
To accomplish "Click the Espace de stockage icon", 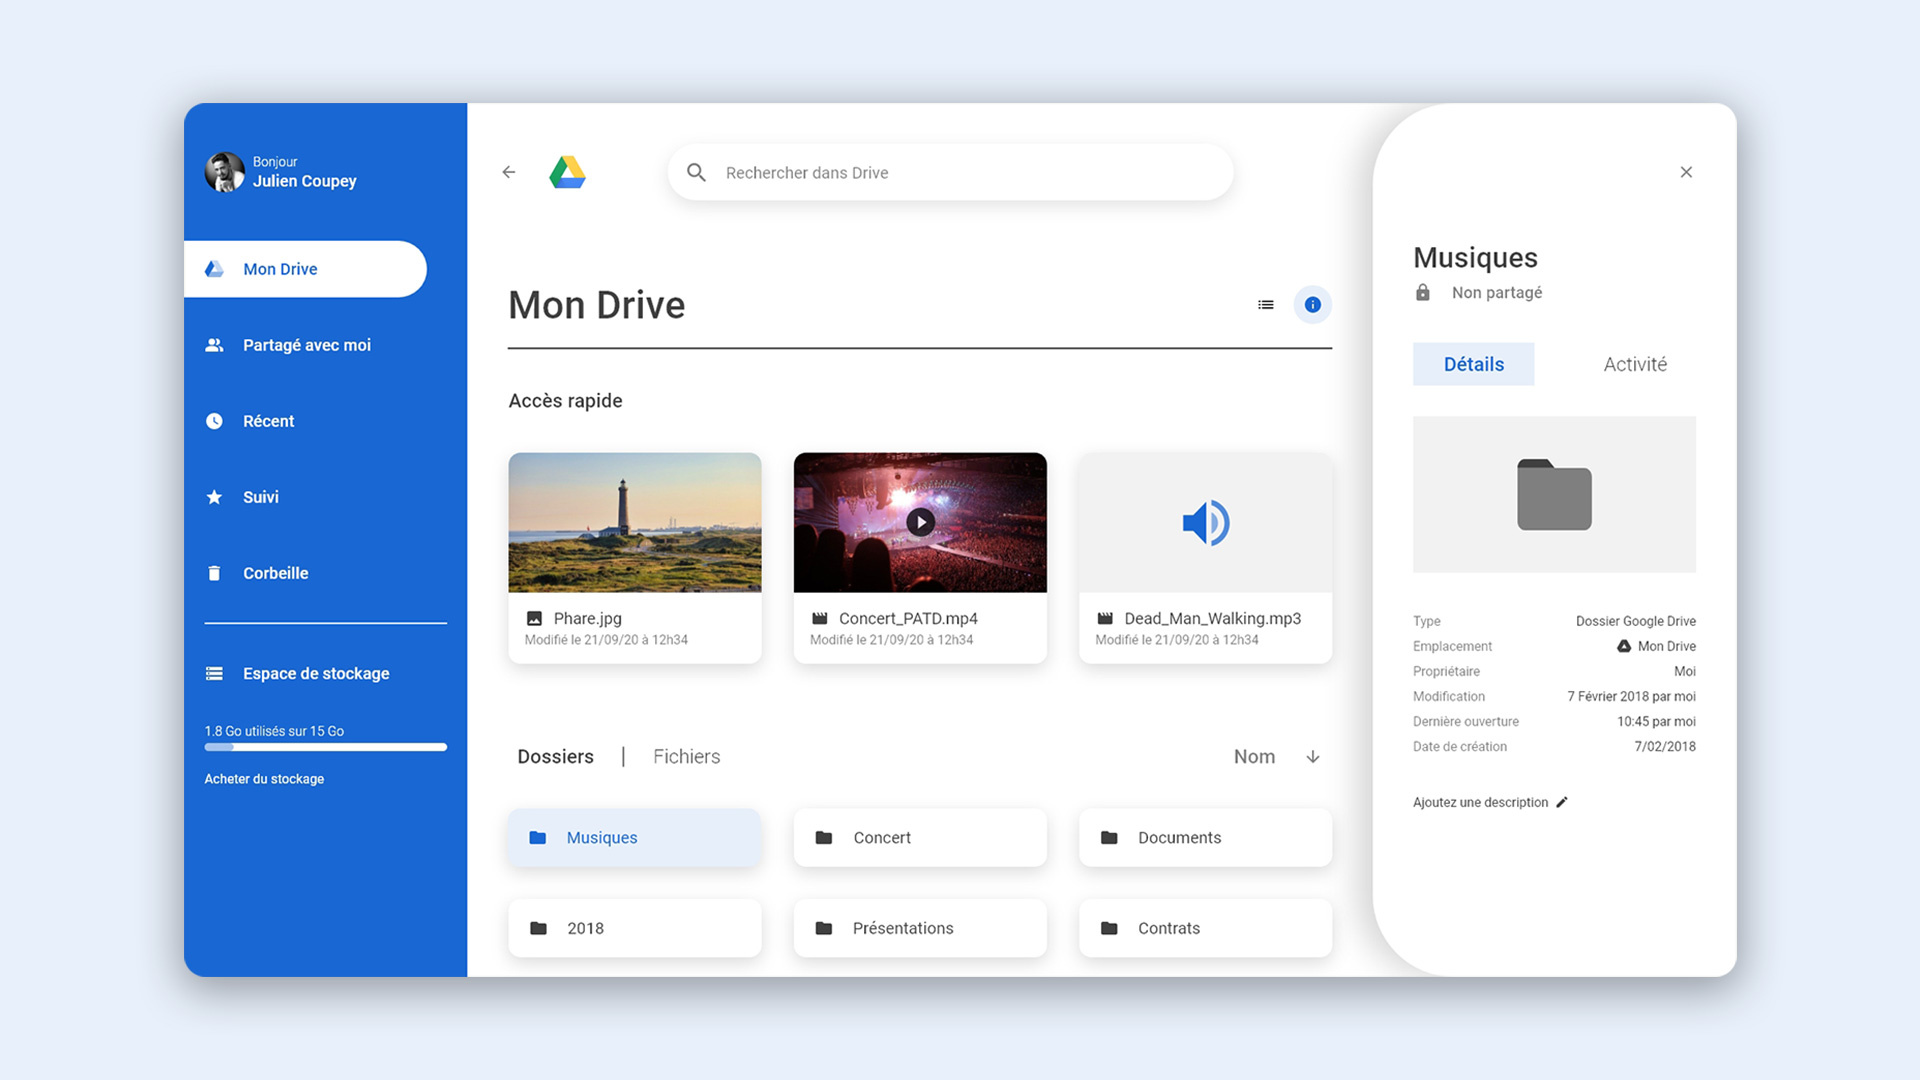I will (x=214, y=673).
